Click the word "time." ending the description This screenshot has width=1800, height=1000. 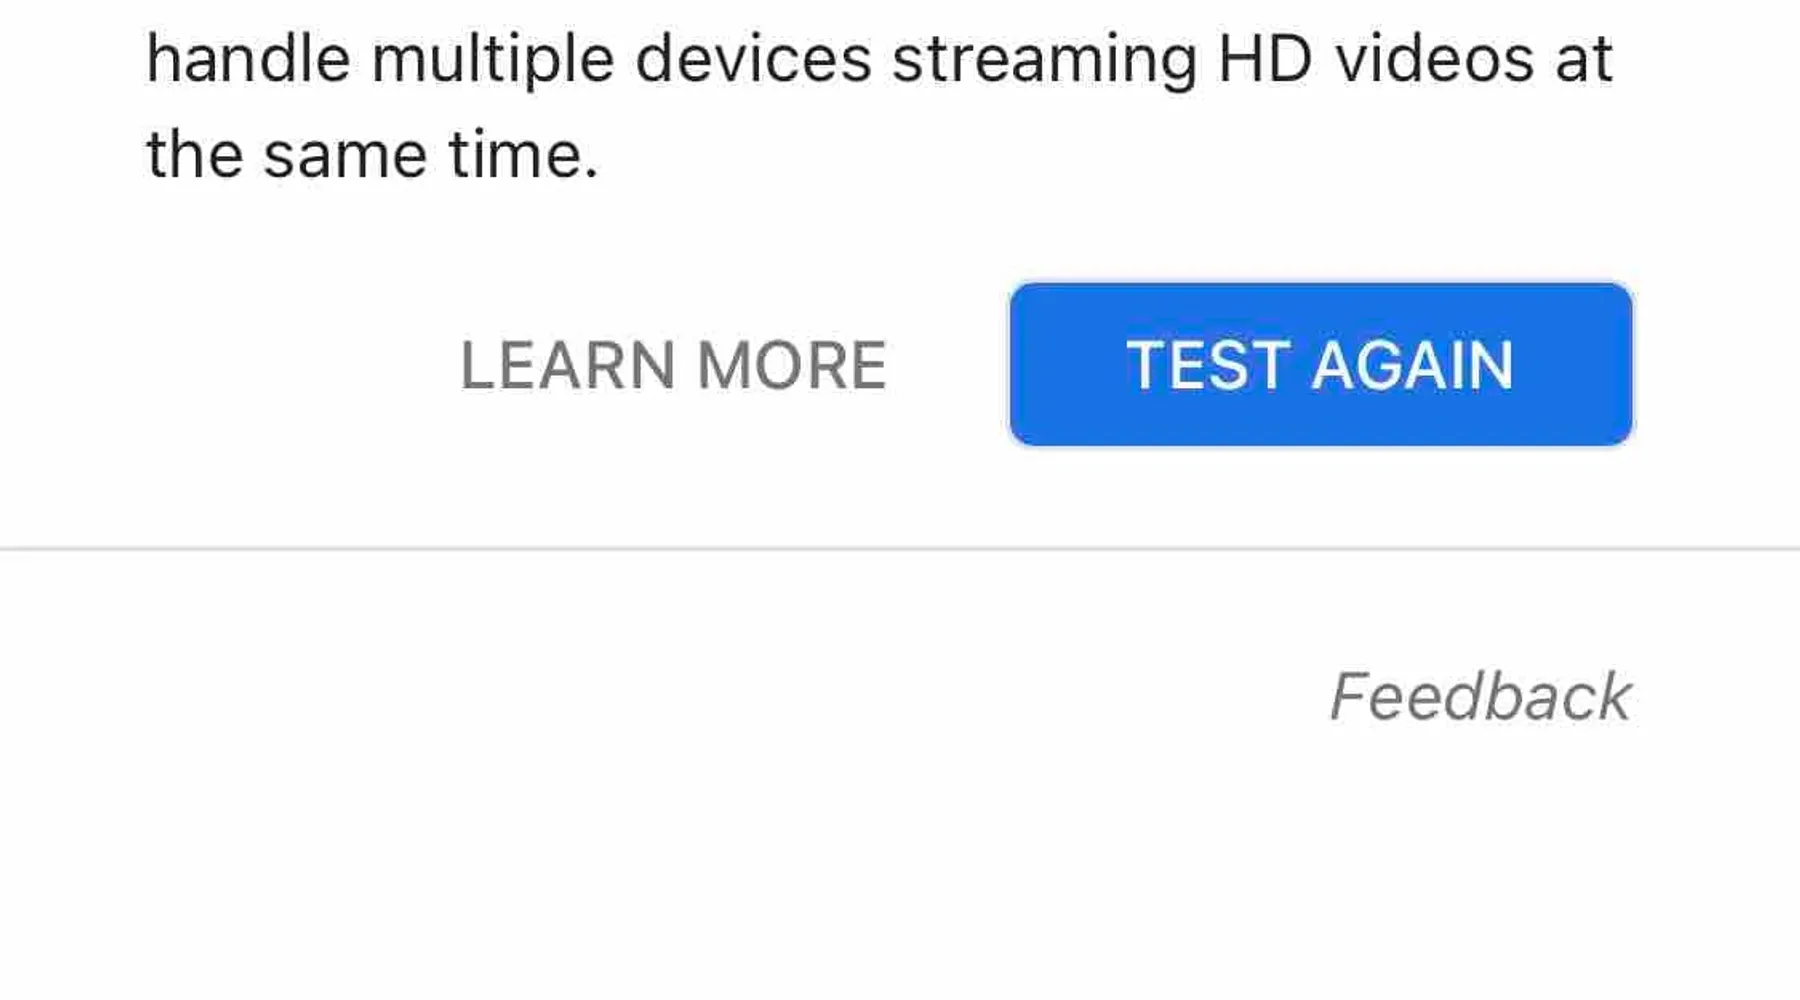tap(523, 155)
